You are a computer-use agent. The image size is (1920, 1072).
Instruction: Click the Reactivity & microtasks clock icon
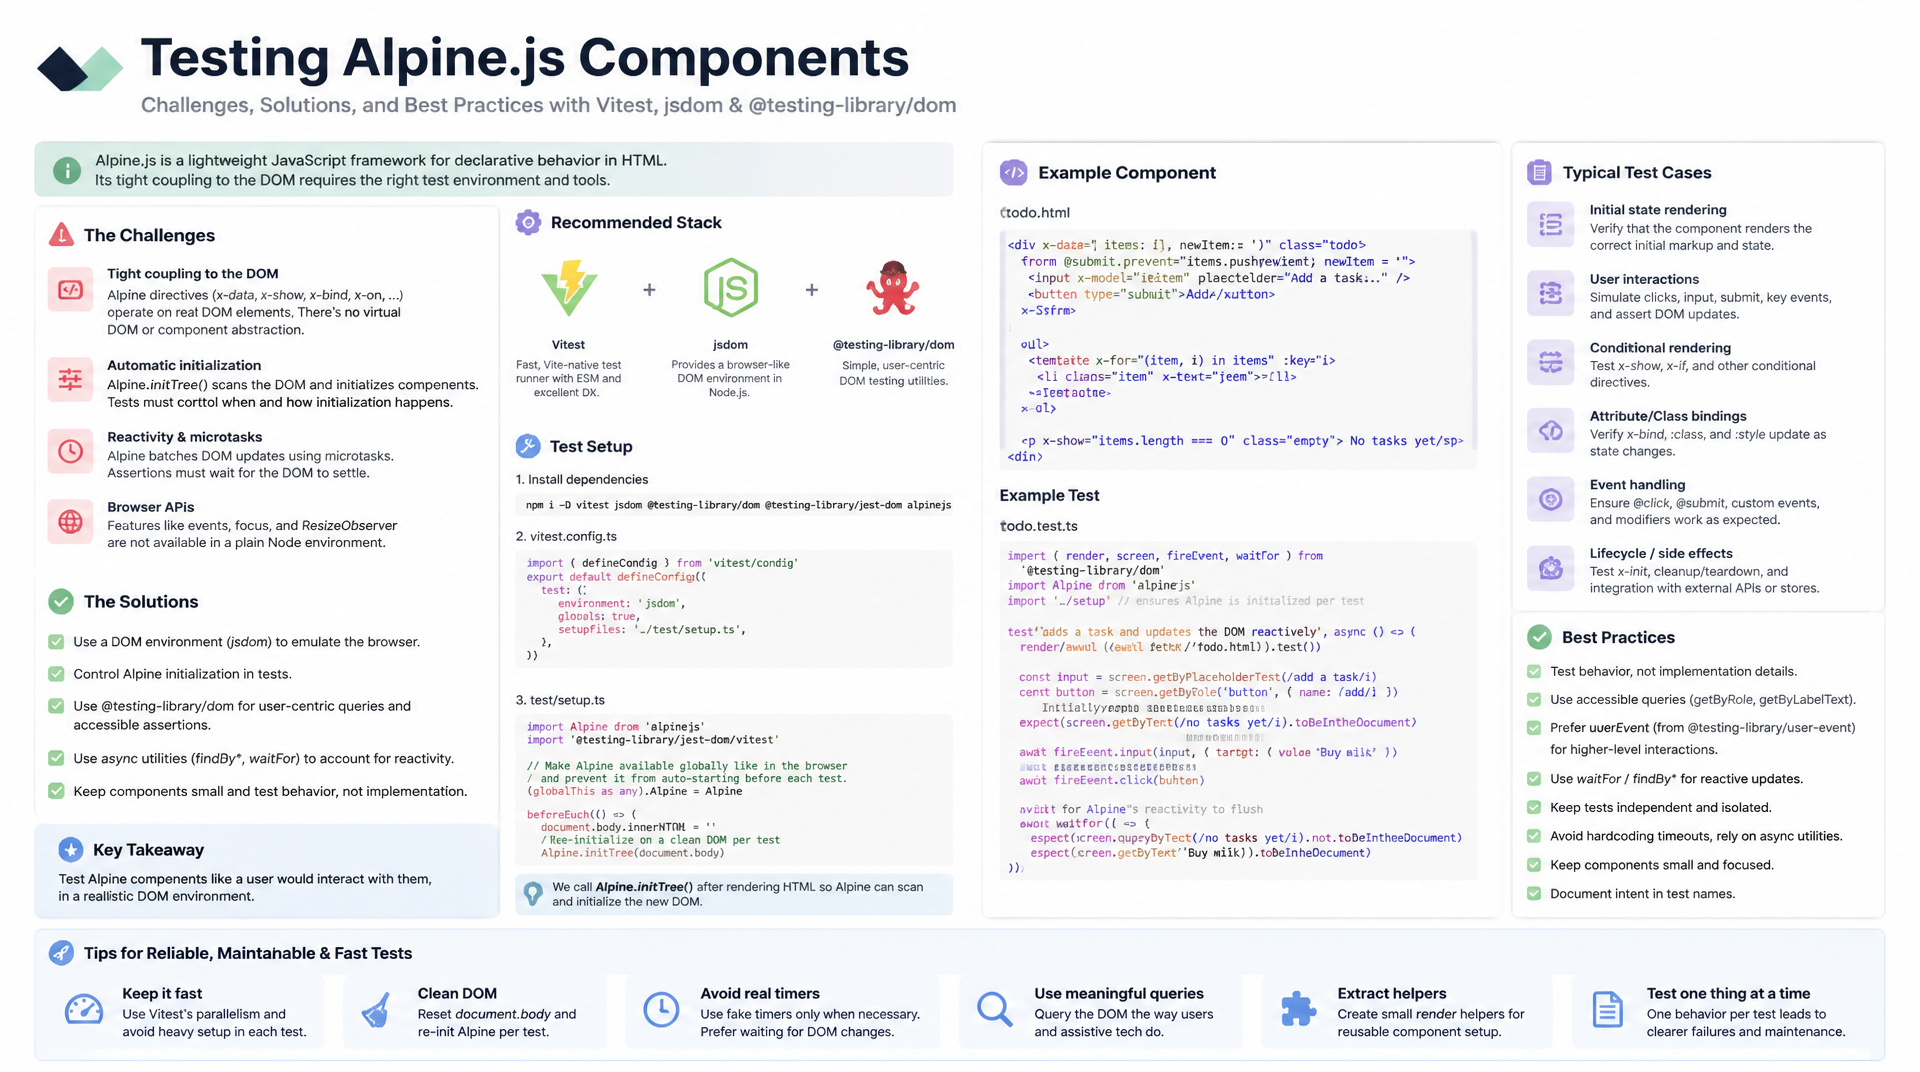(x=70, y=451)
